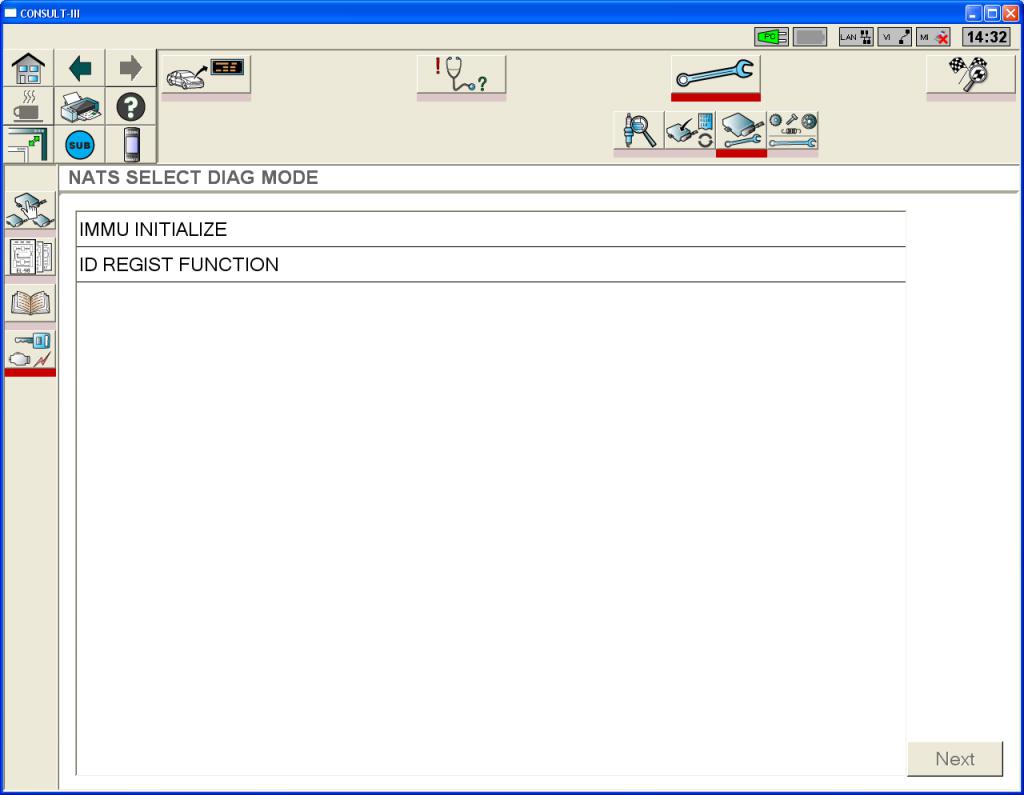Open the car-to-display vehicle selection tab
Viewport: 1024px width, 795px height.
pyautogui.click(x=206, y=74)
